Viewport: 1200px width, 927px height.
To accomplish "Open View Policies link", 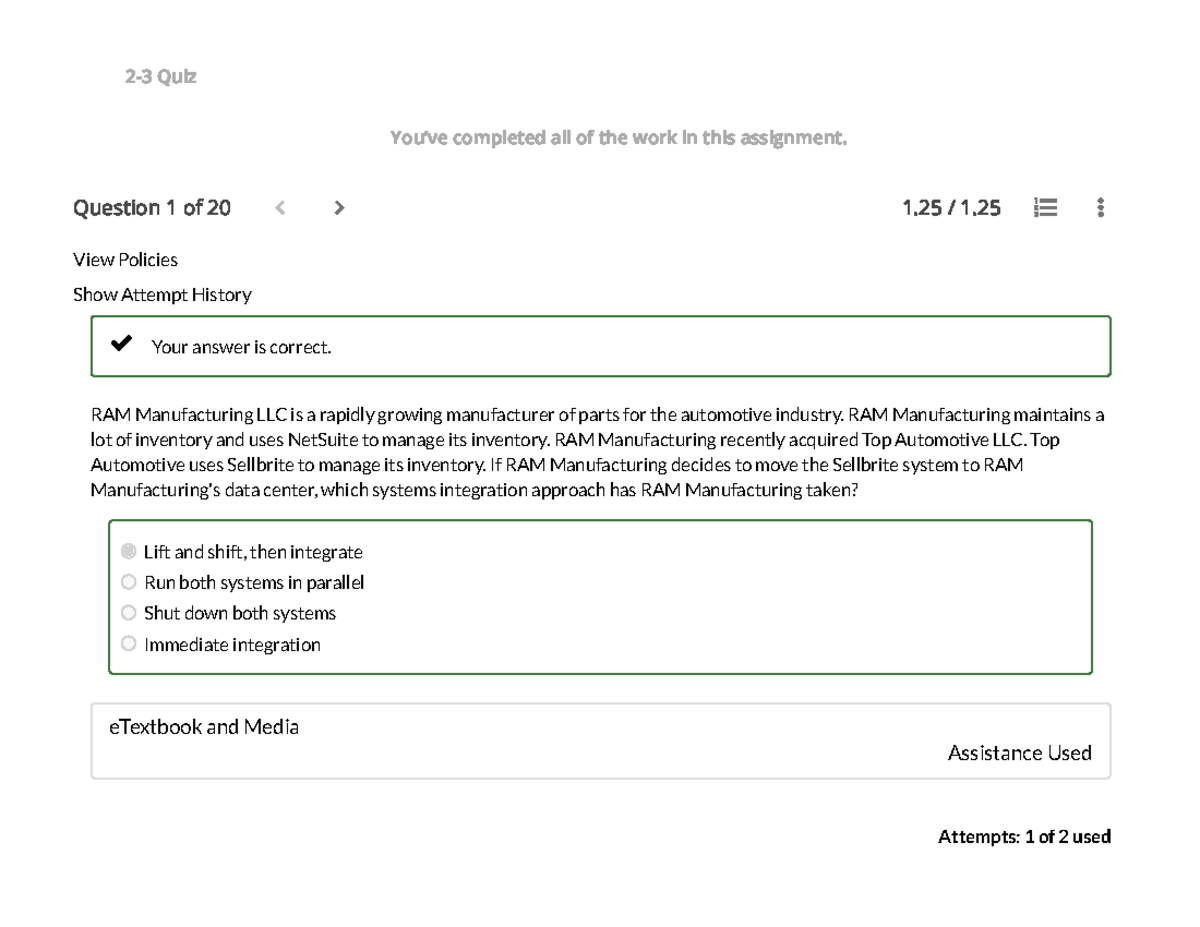I will (125, 260).
